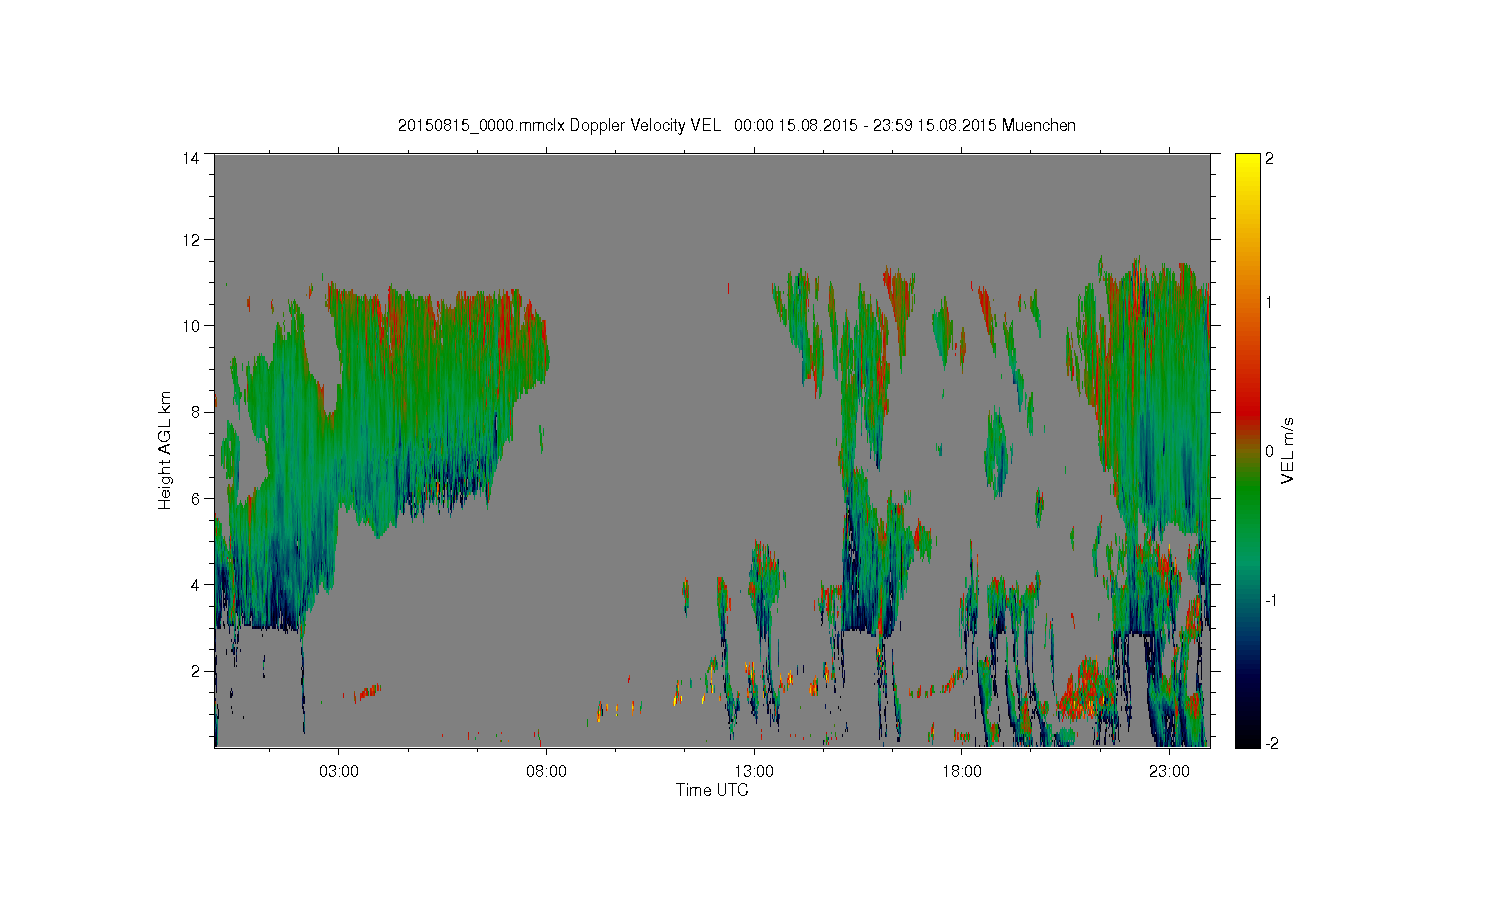Click the height tick label 10
Viewport: 1500px width, 900px height.
191,326
